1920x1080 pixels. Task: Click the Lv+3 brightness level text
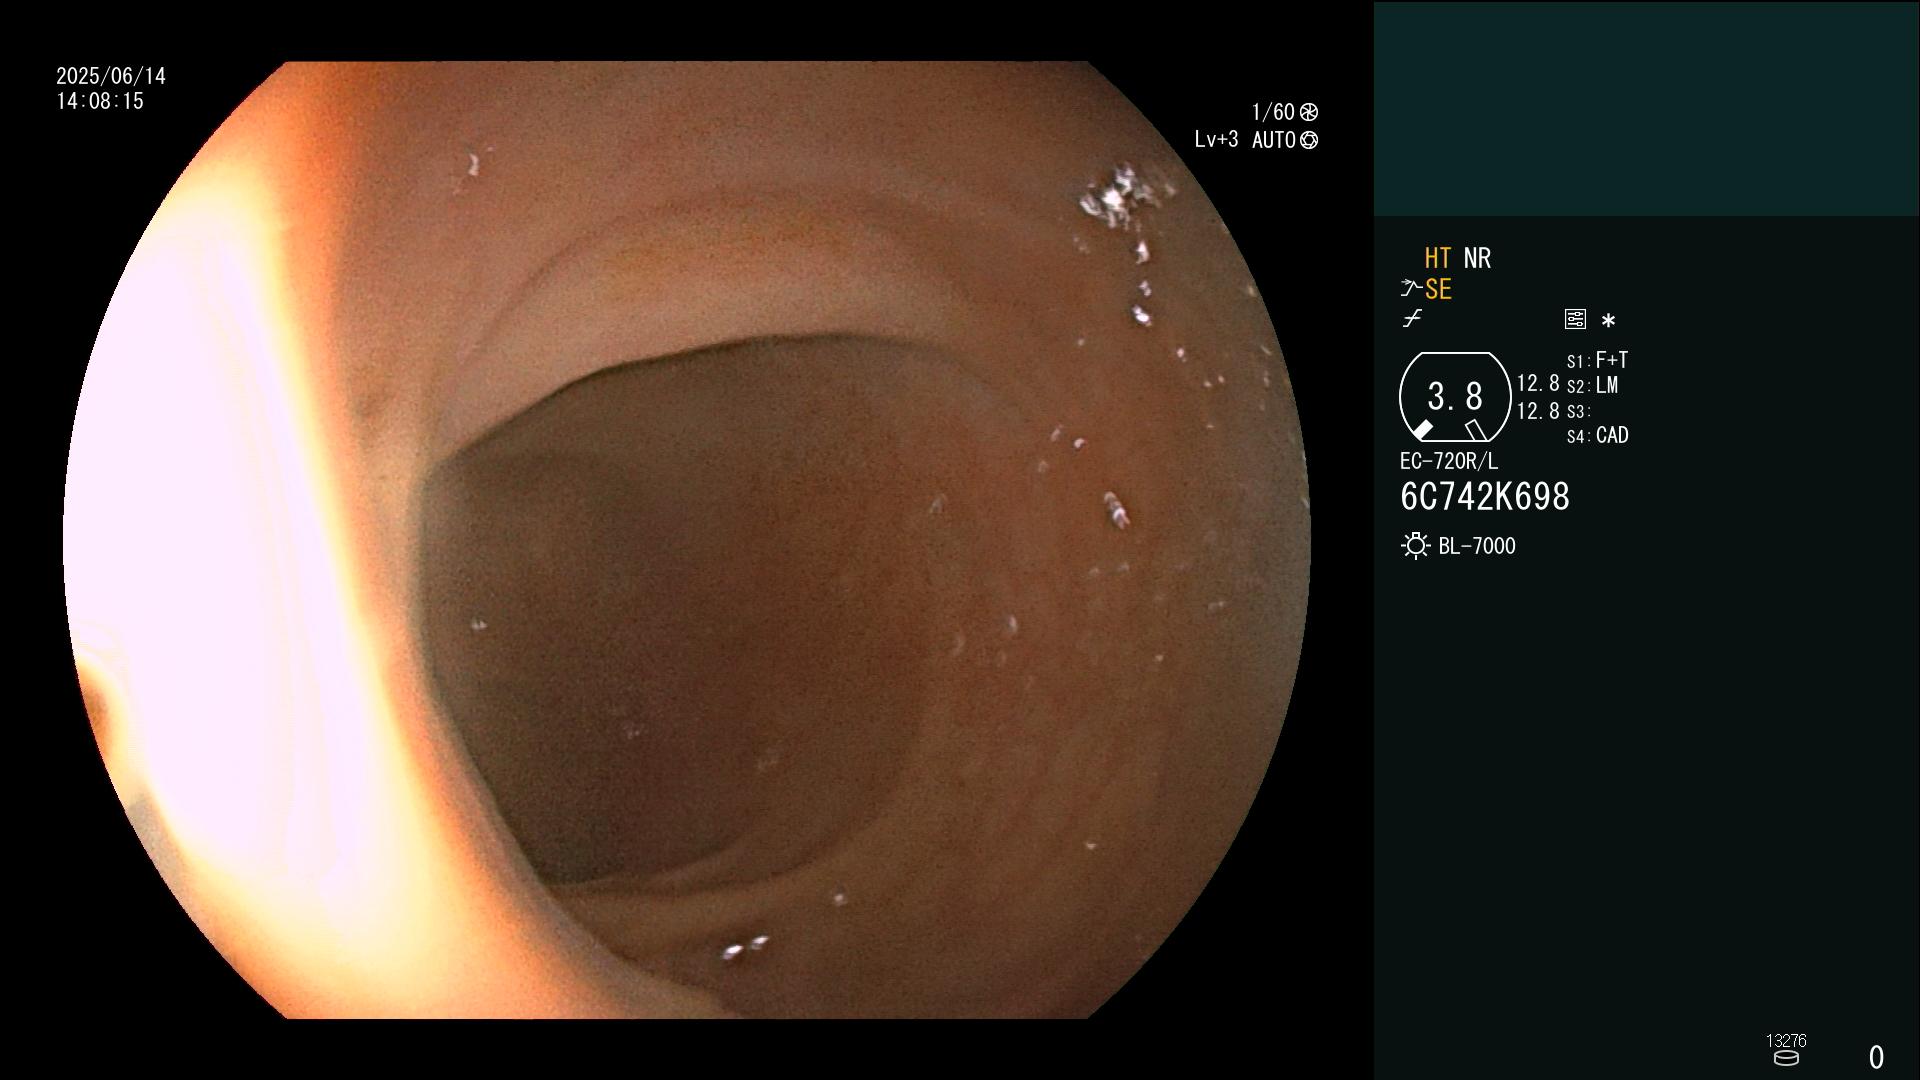(1216, 140)
